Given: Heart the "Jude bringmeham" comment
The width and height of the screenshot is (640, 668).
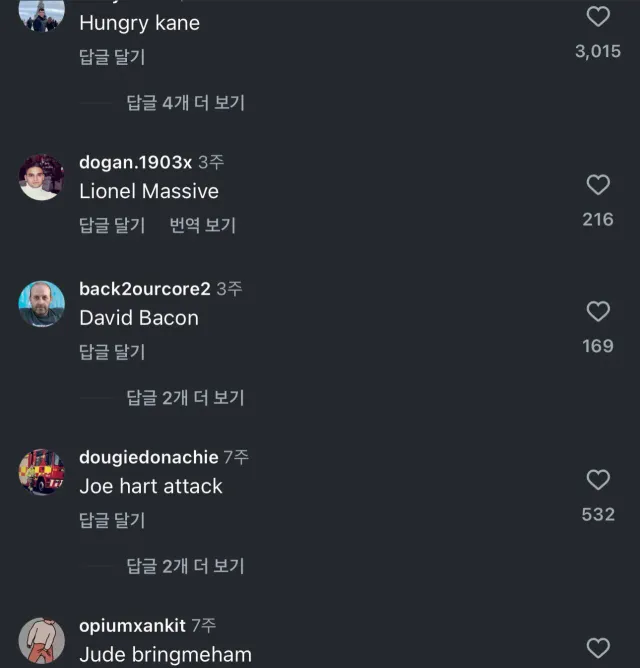Looking at the screenshot, I should (598, 648).
